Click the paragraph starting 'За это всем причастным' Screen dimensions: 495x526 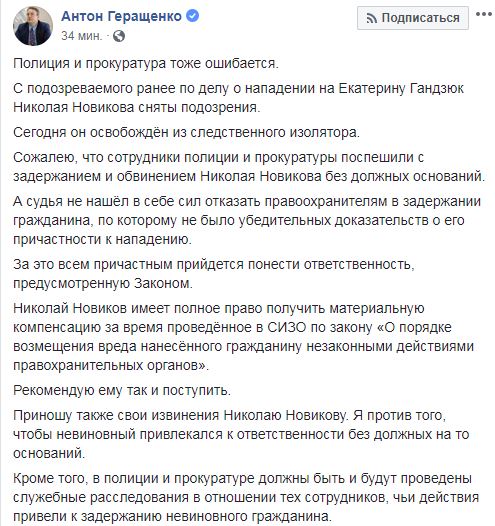(214, 274)
